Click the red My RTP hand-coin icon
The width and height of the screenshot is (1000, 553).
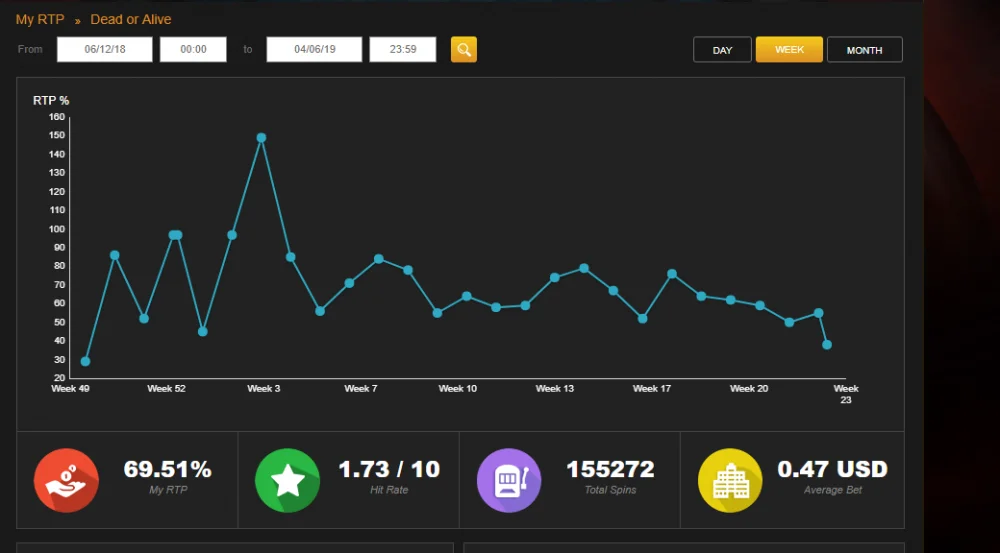pyautogui.click(x=66, y=480)
